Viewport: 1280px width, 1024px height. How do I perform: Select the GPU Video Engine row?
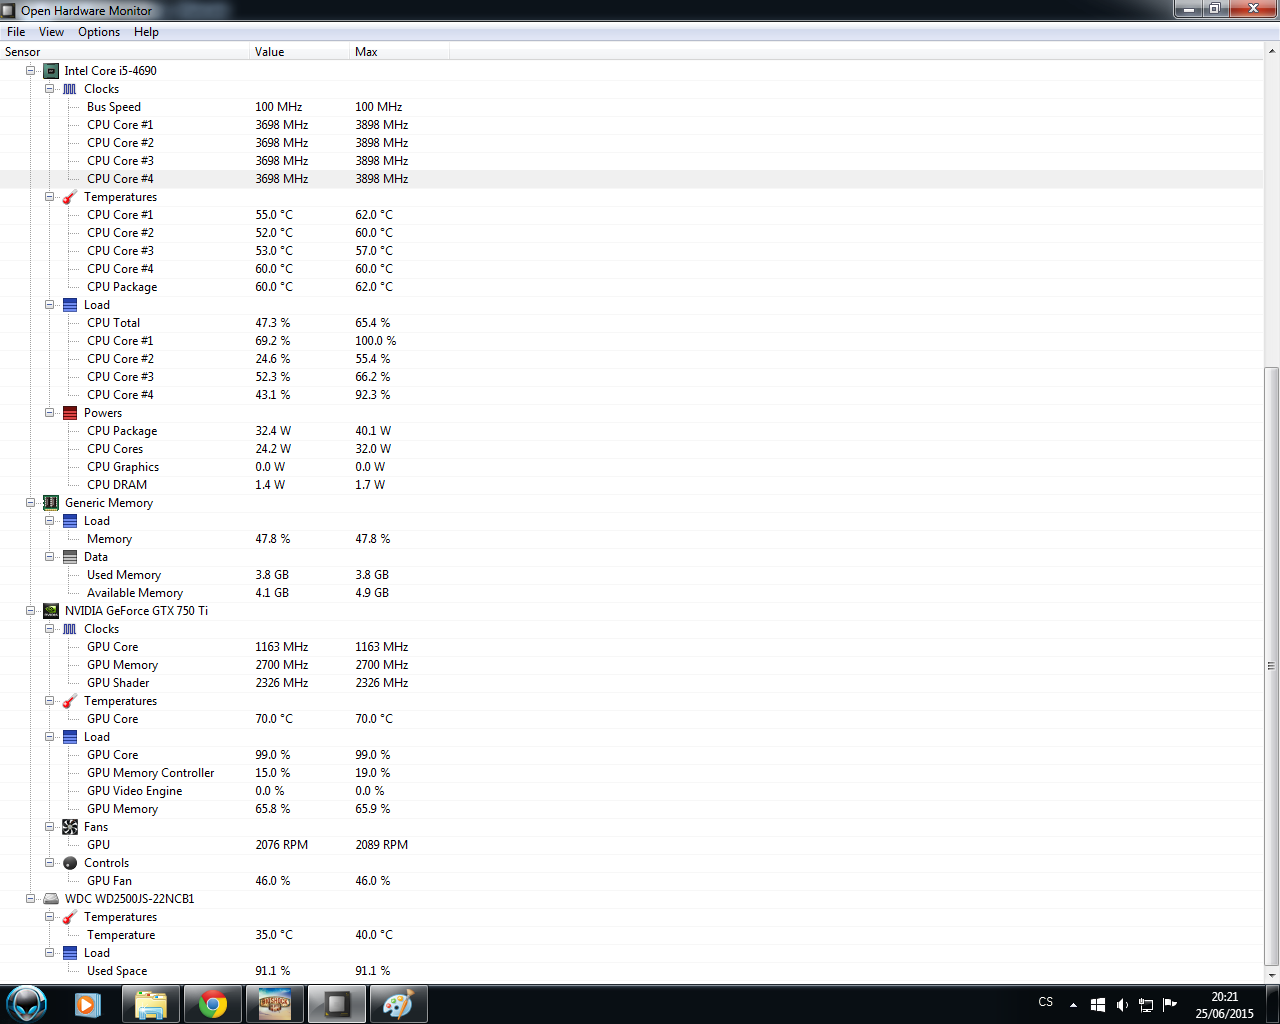click(x=632, y=791)
